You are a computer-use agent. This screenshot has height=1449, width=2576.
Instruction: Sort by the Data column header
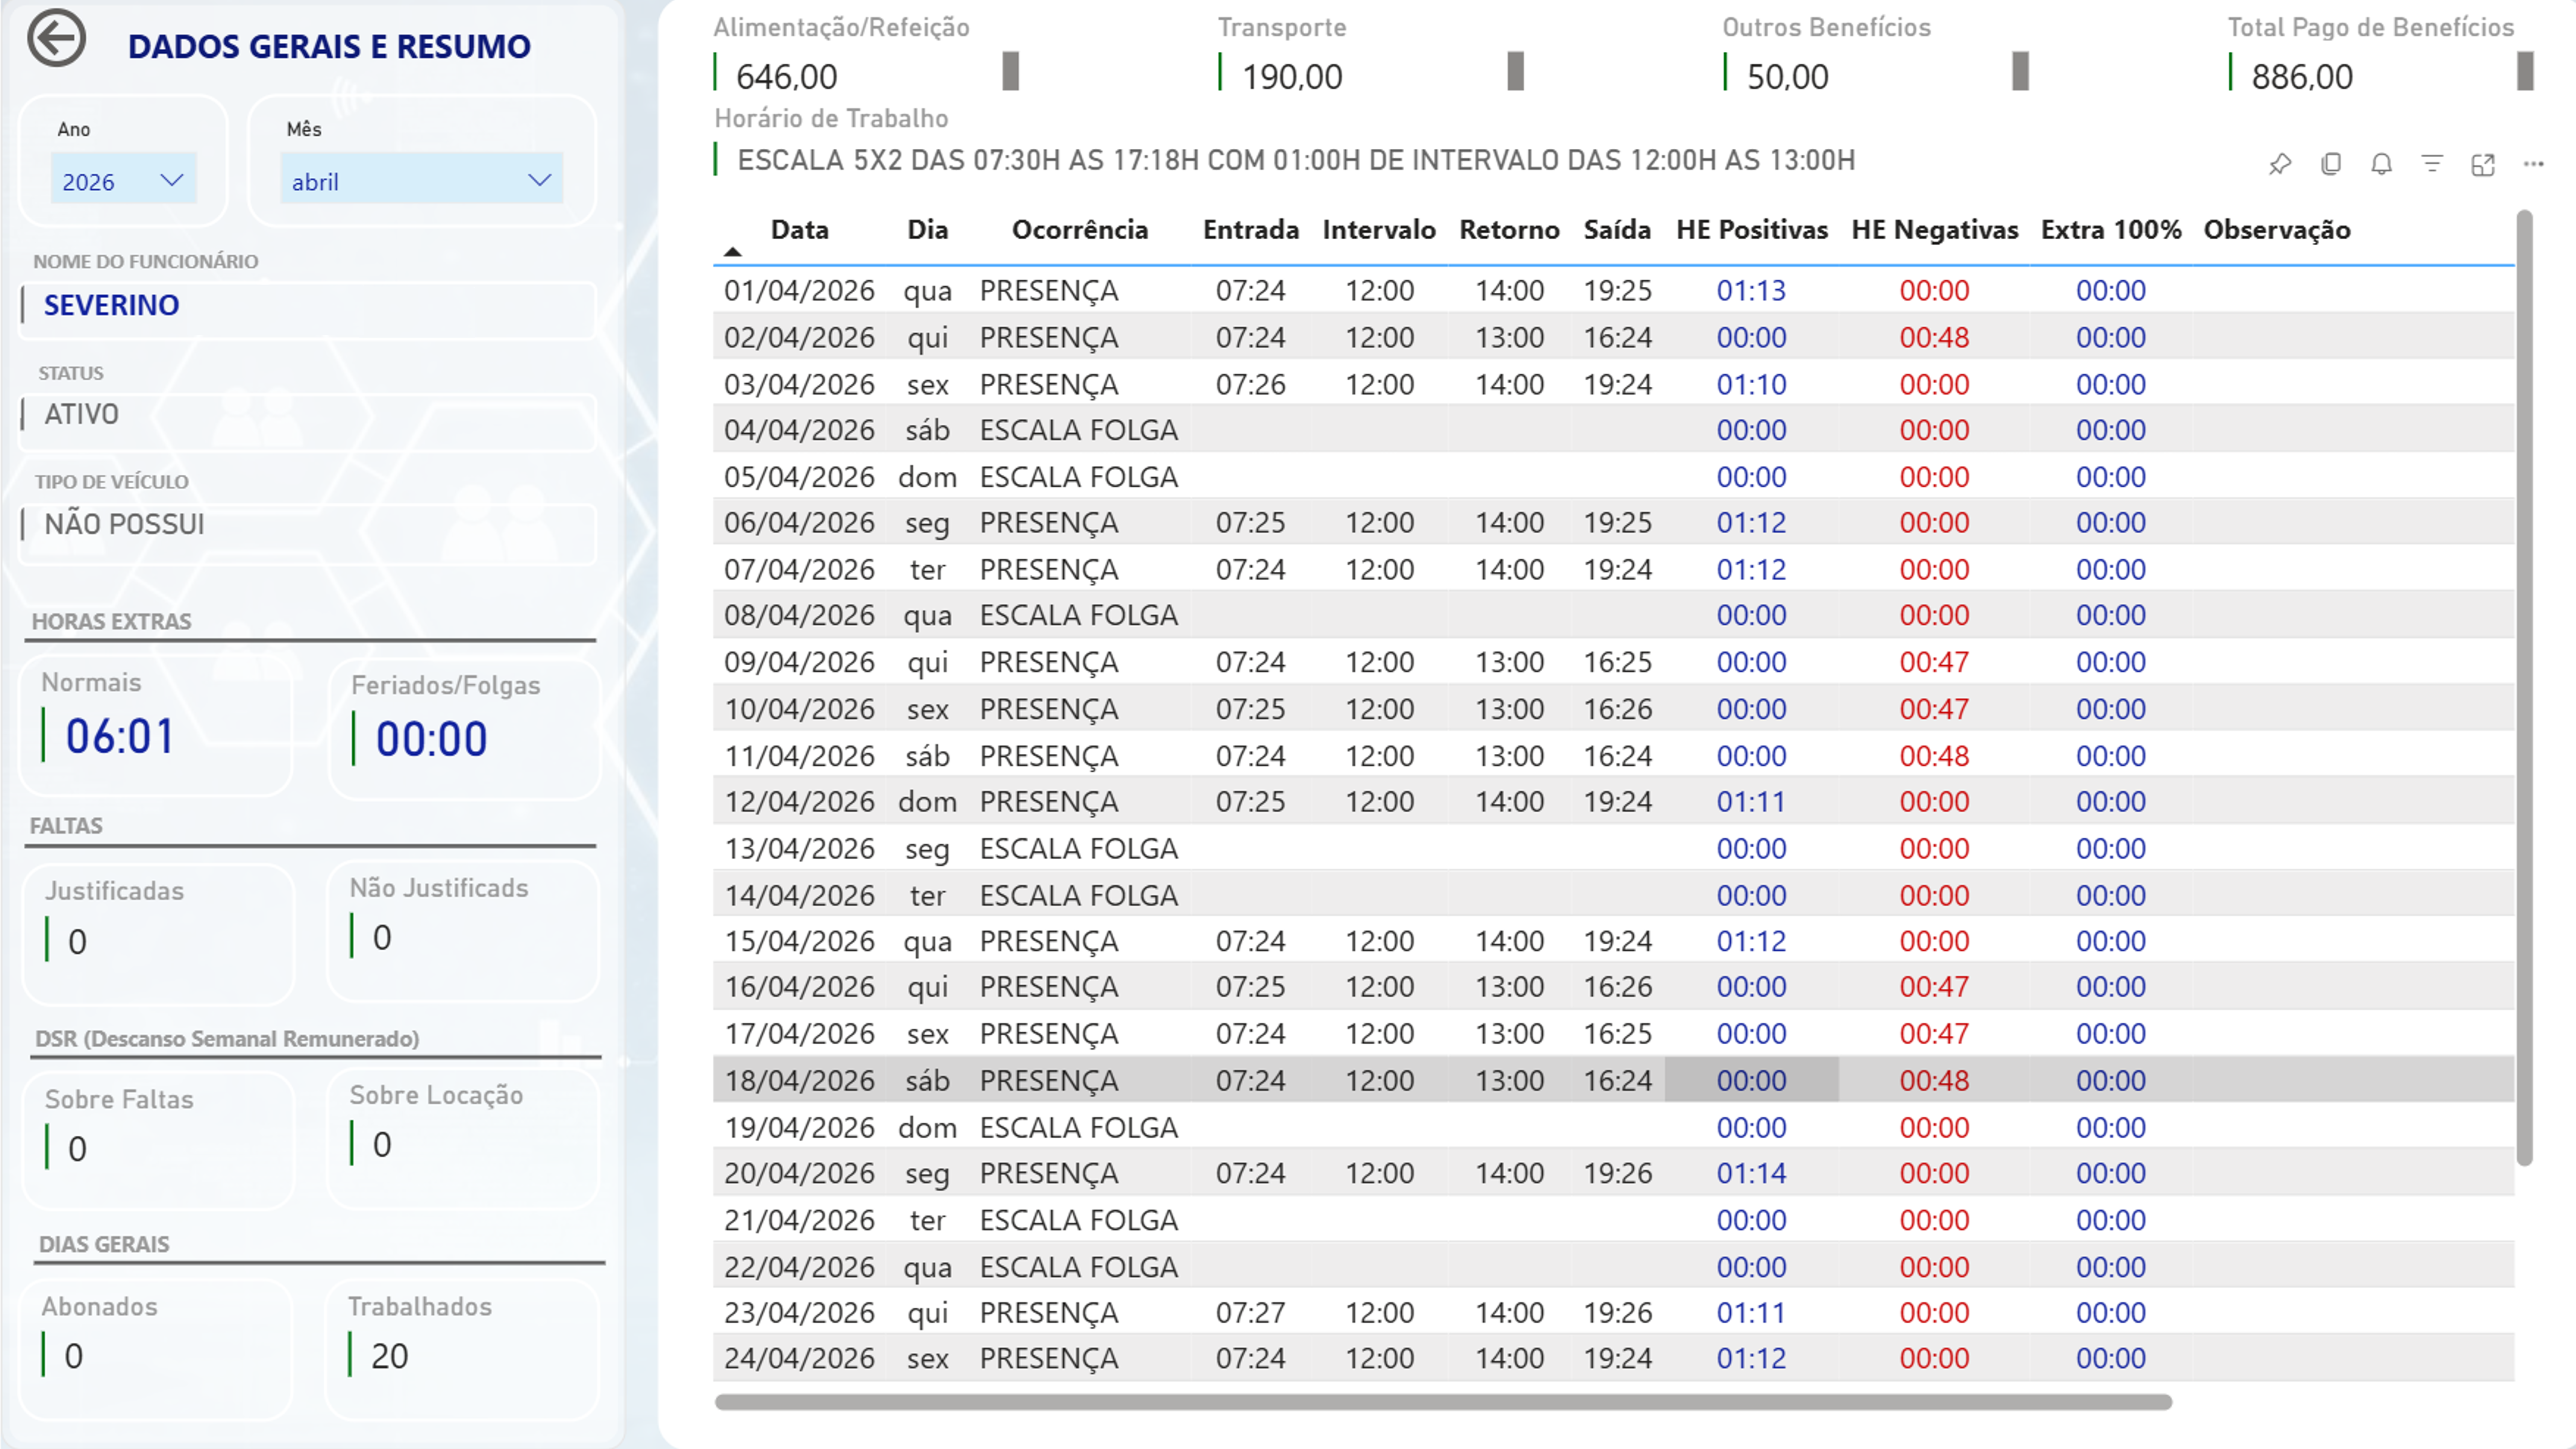(x=799, y=230)
